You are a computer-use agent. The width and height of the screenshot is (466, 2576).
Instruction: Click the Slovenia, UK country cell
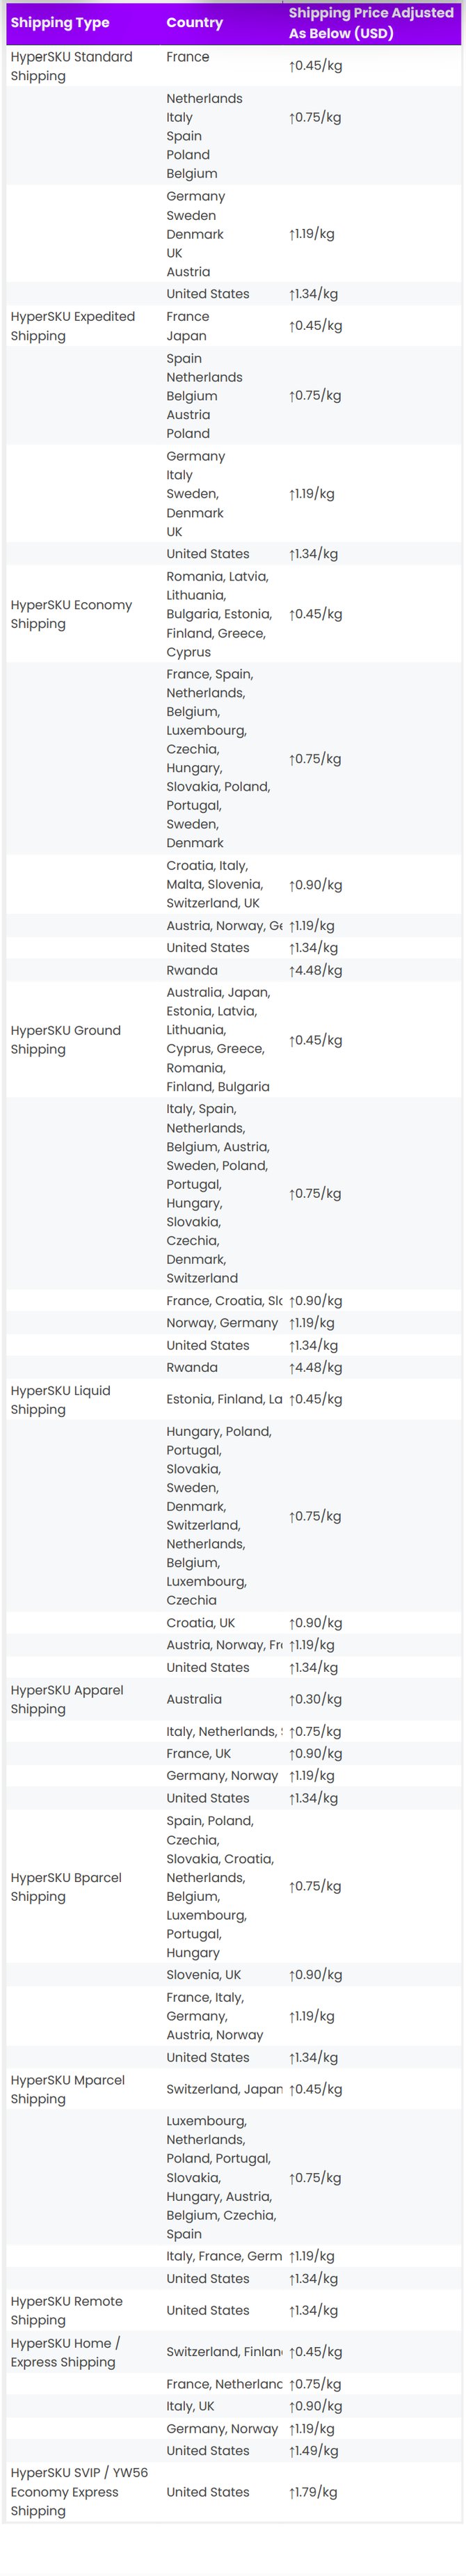pos(203,1974)
